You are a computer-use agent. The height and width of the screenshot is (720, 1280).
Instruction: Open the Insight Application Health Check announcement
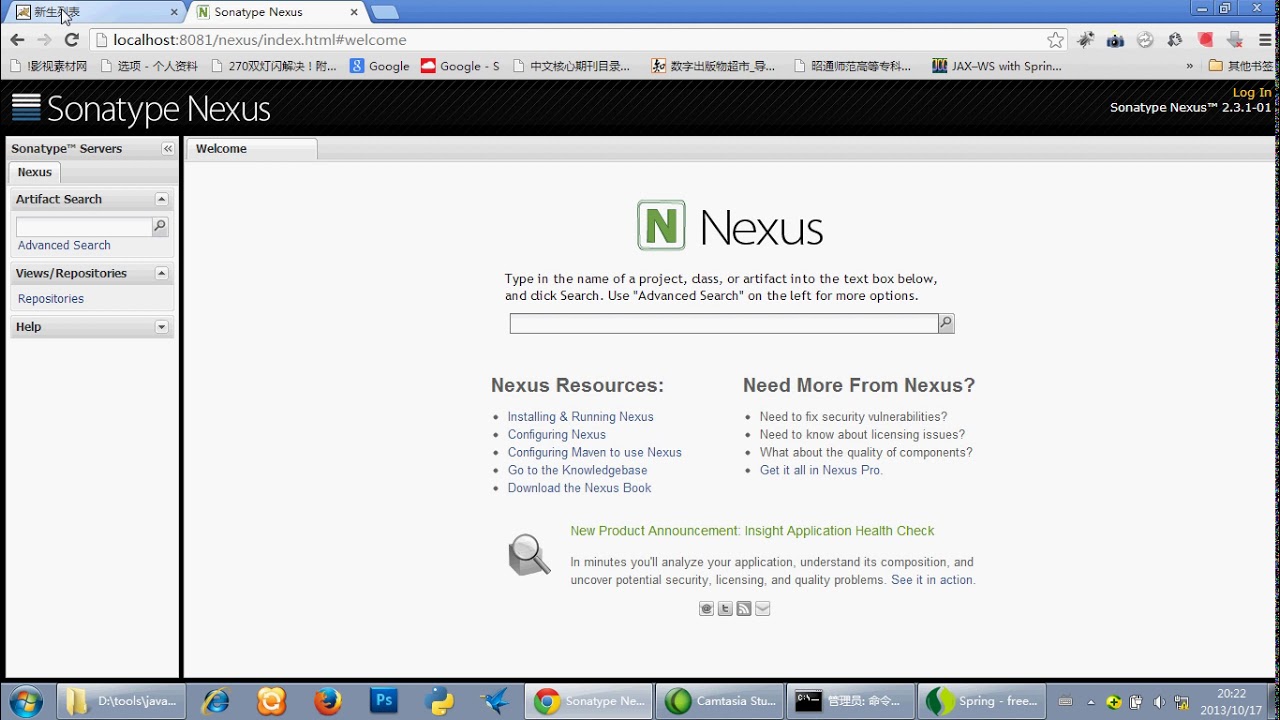tap(752, 531)
